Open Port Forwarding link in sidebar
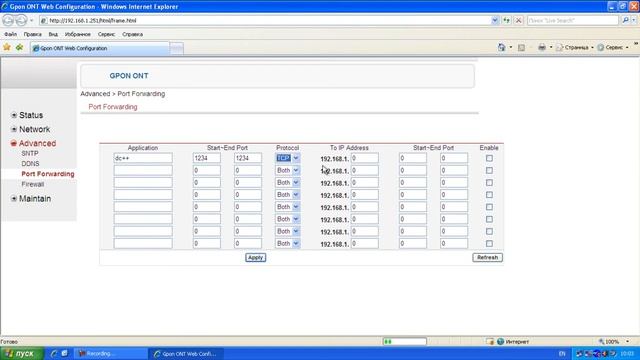 click(48, 174)
